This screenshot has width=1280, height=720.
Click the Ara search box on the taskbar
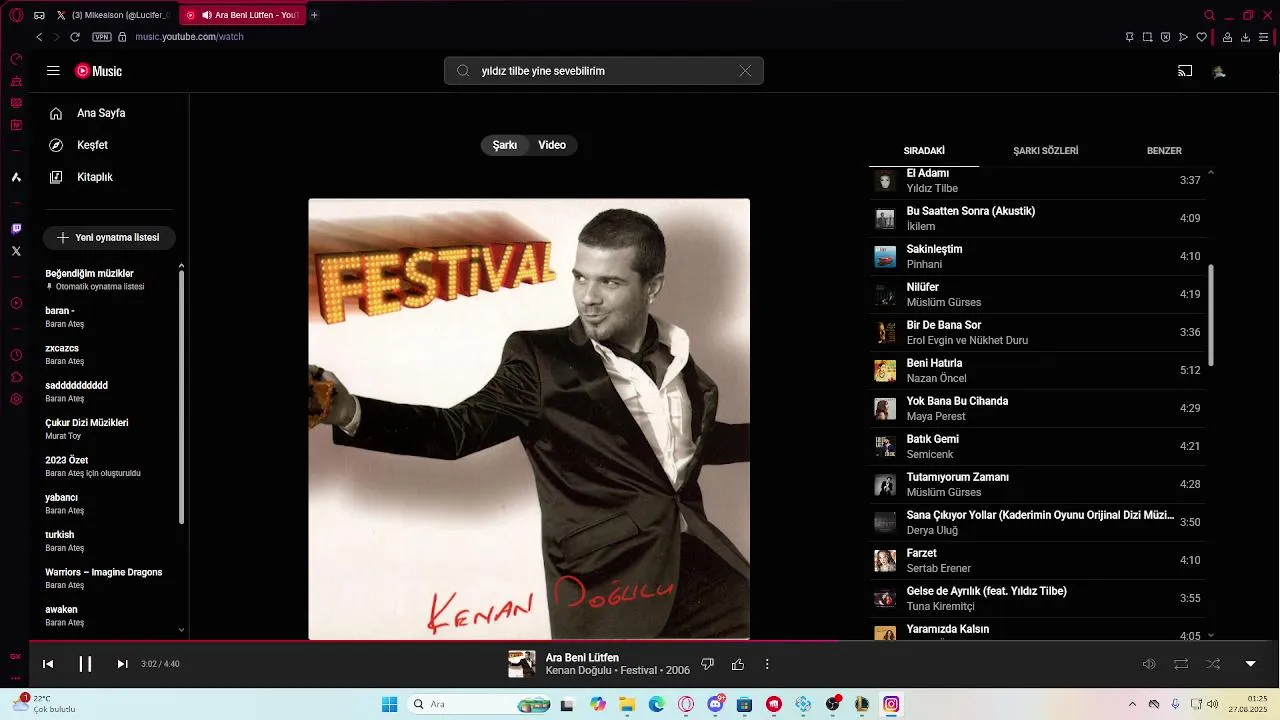tap(480, 704)
